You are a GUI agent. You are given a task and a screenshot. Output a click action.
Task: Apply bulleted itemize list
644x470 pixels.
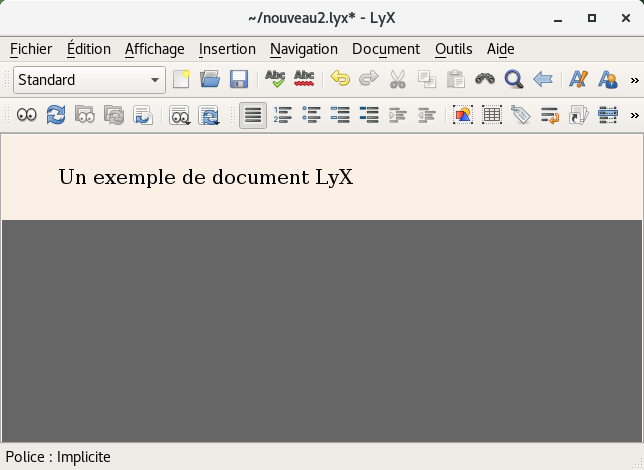pos(311,115)
